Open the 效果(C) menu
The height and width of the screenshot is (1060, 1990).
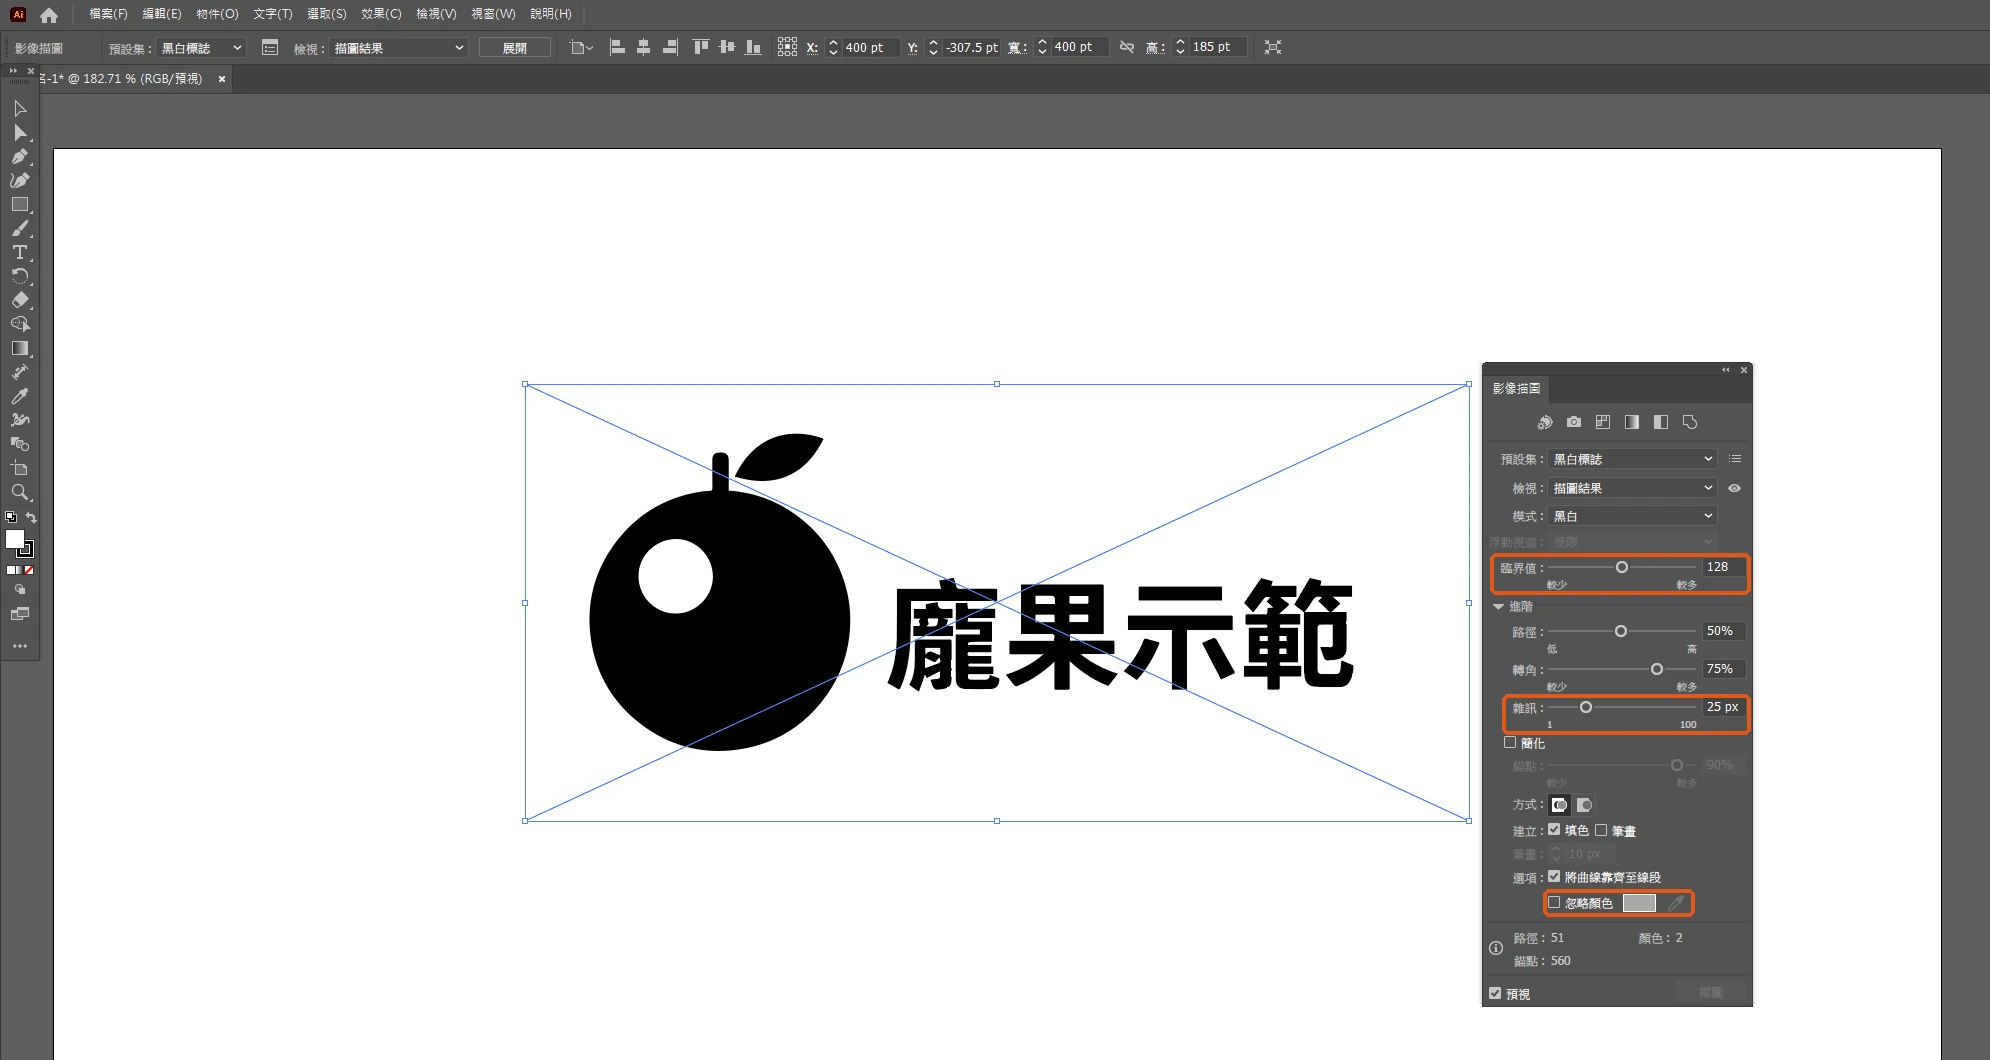click(x=381, y=14)
